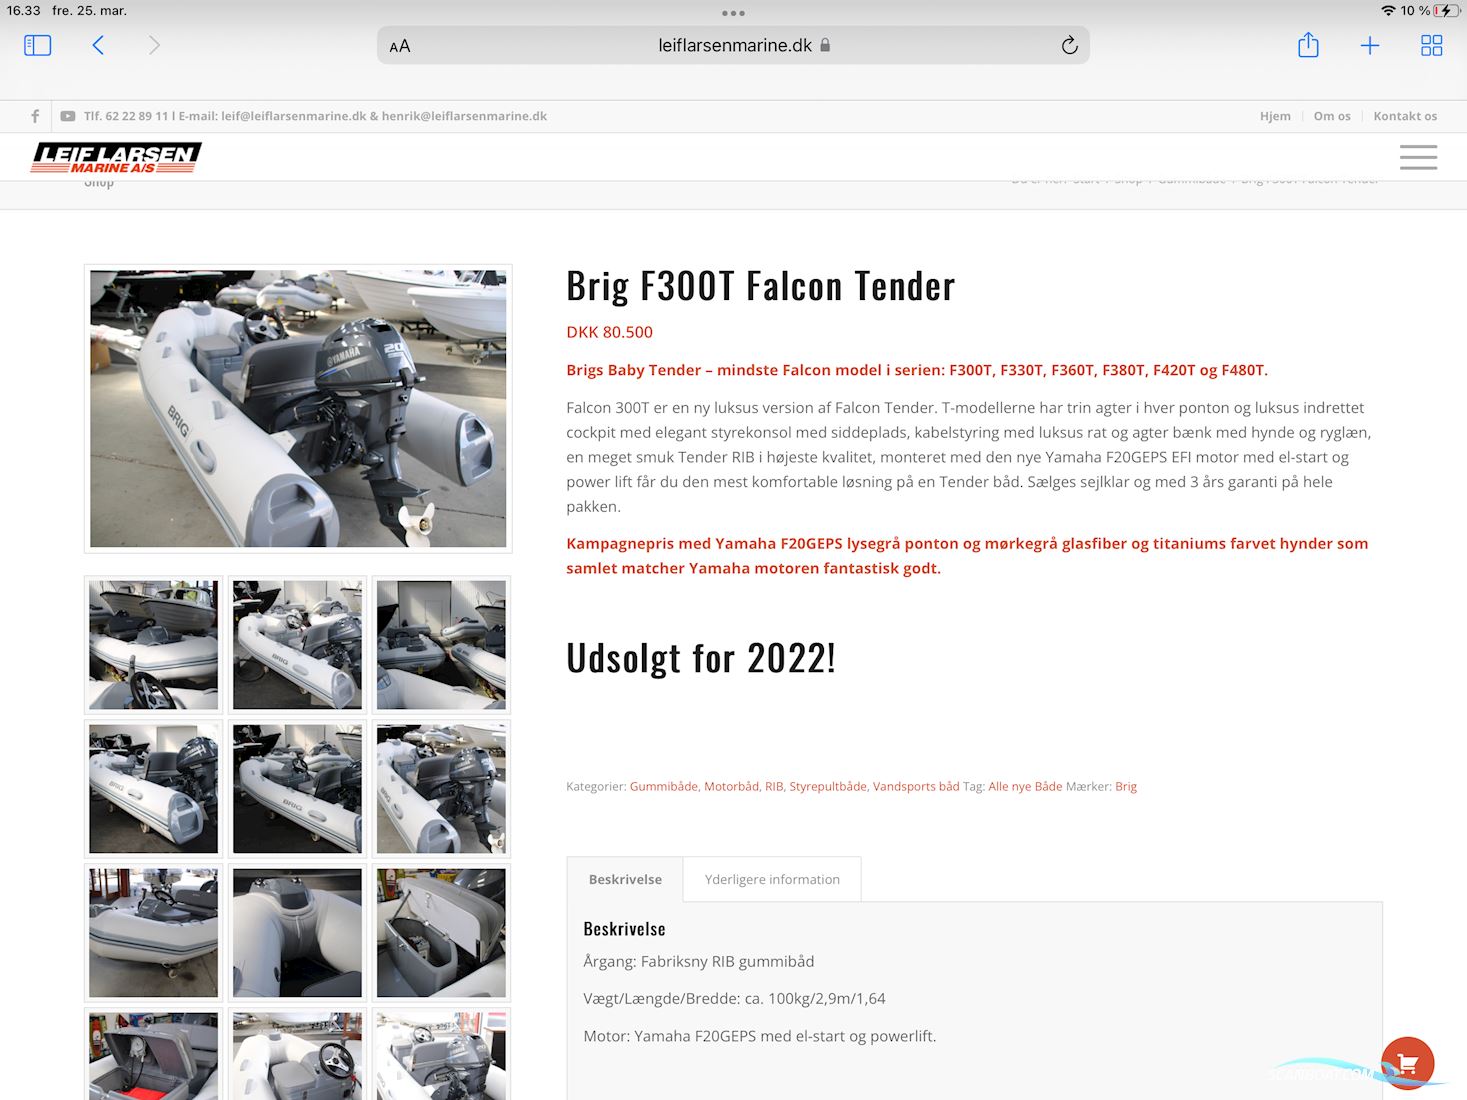Viewport: 1467px width, 1100px height.
Task: Switch to the Yderligere information tab
Action: (772, 880)
